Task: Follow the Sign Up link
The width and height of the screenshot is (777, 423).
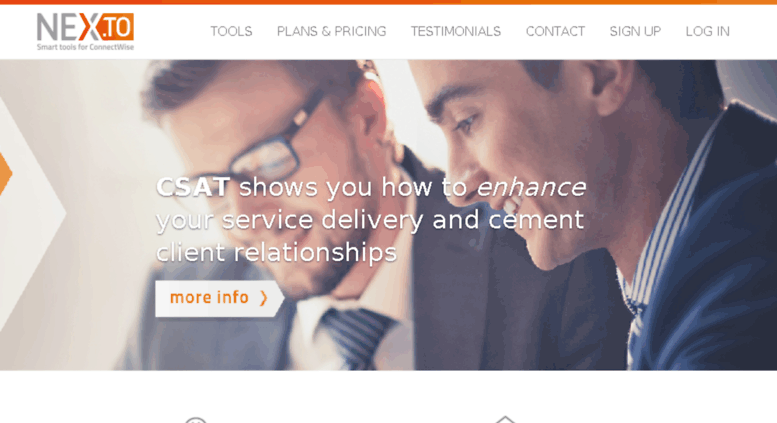Action: tap(635, 32)
